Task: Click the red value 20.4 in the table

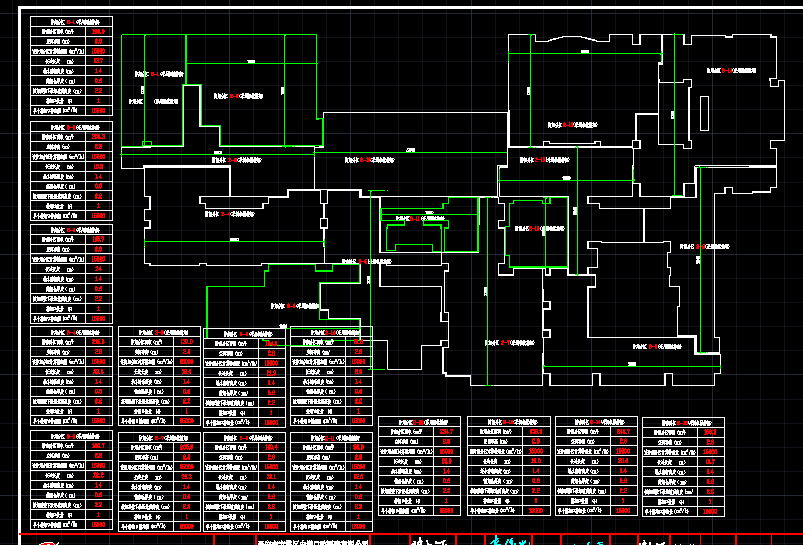Action: coord(623,461)
